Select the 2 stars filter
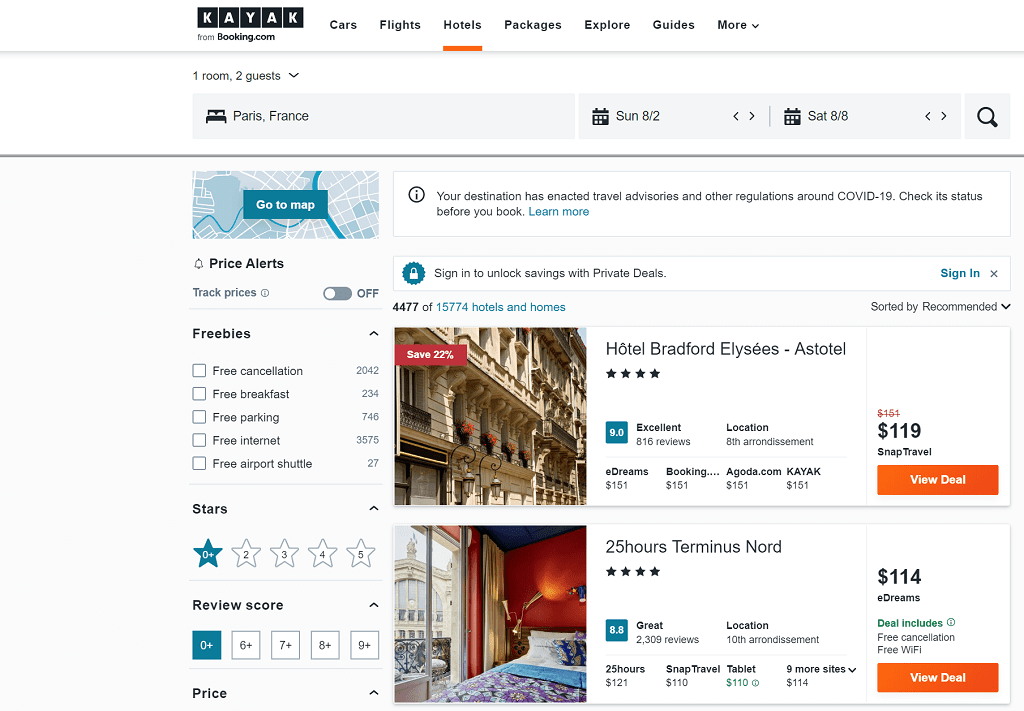 pyautogui.click(x=246, y=554)
